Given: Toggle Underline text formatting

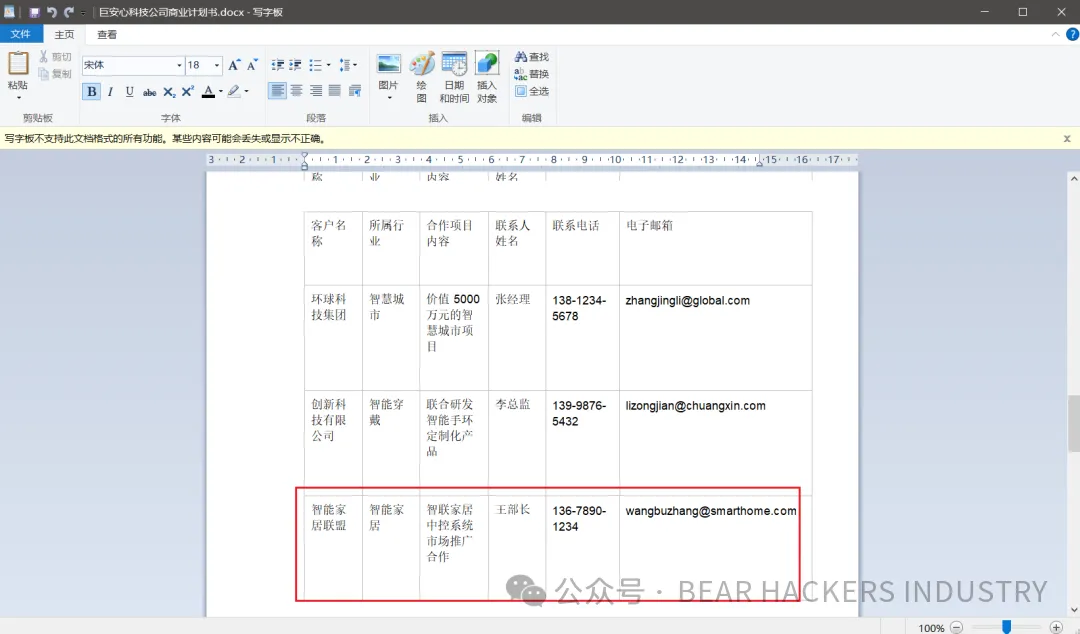Looking at the screenshot, I should pos(129,92).
